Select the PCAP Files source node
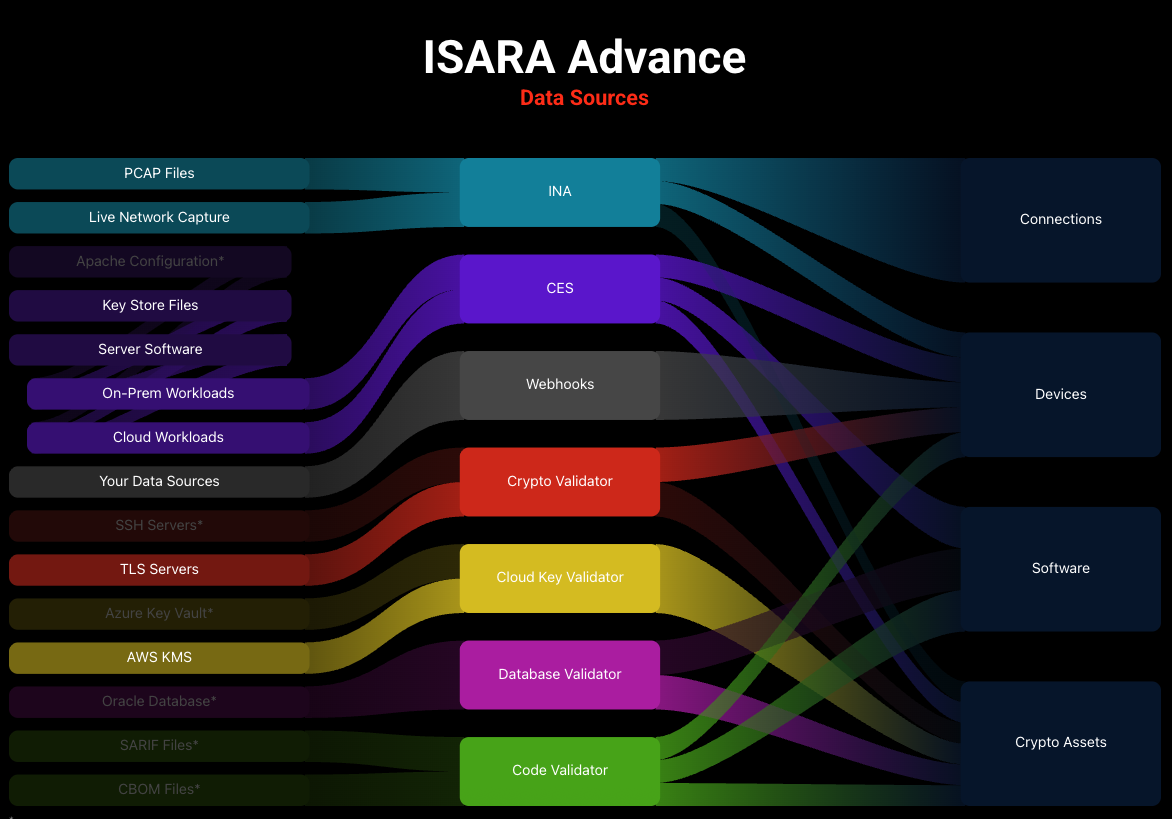The width and height of the screenshot is (1172, 819). pos(159,173)
